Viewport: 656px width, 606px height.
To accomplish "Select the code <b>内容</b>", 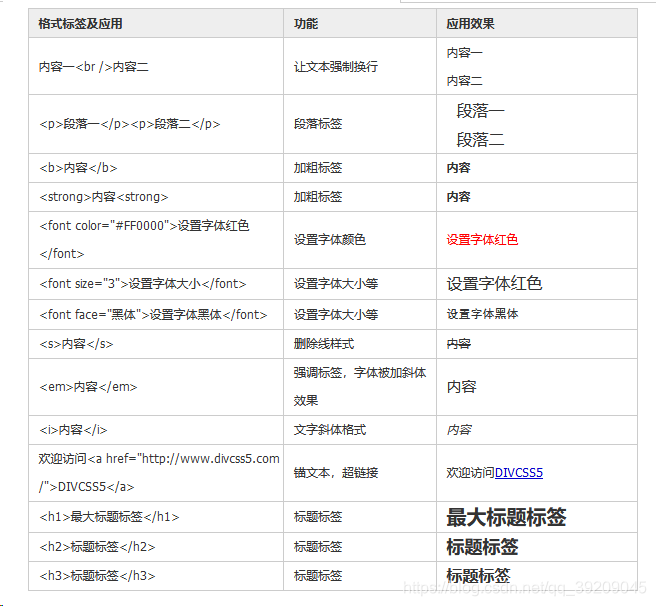I will 78,168.
